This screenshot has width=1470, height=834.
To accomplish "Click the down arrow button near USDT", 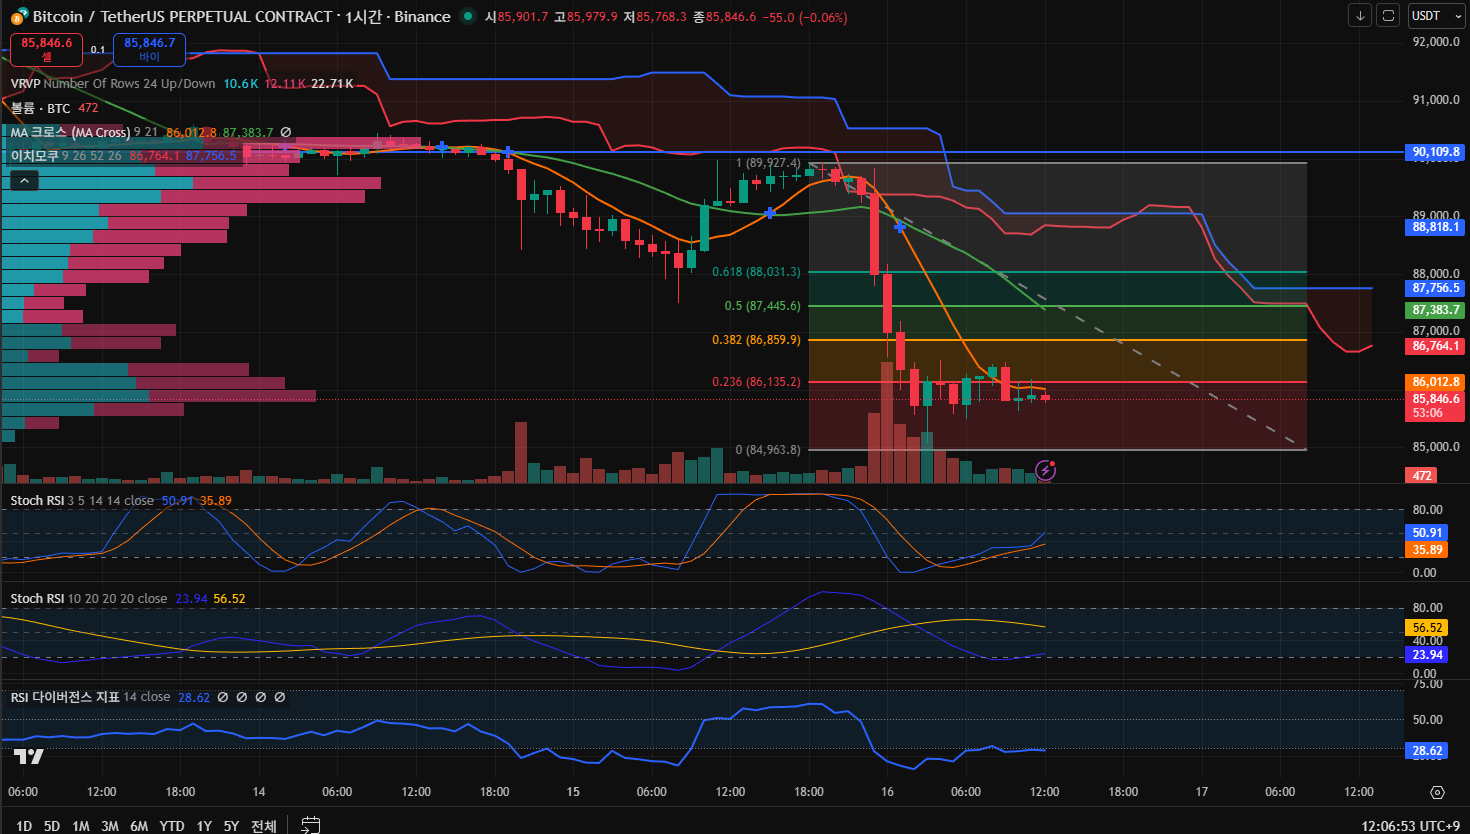I will pyautogui.click(x=1359, y=15).
